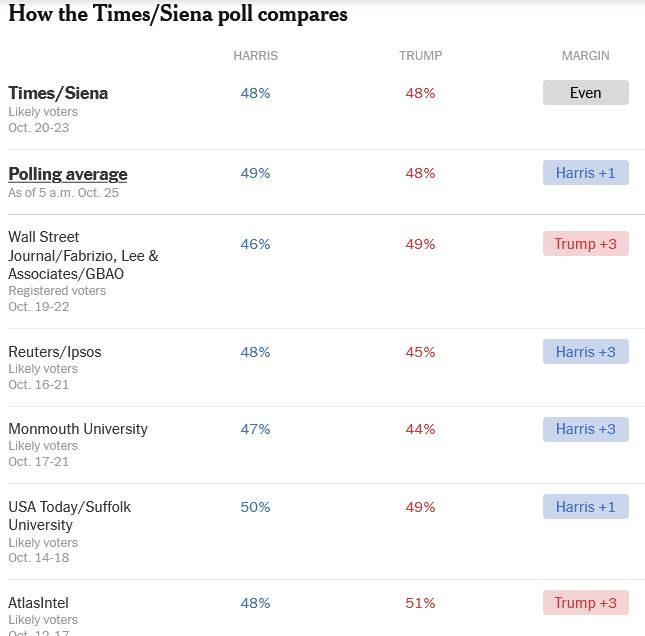
Task: Open the underlined Polling average link
Action: point(68,174)
